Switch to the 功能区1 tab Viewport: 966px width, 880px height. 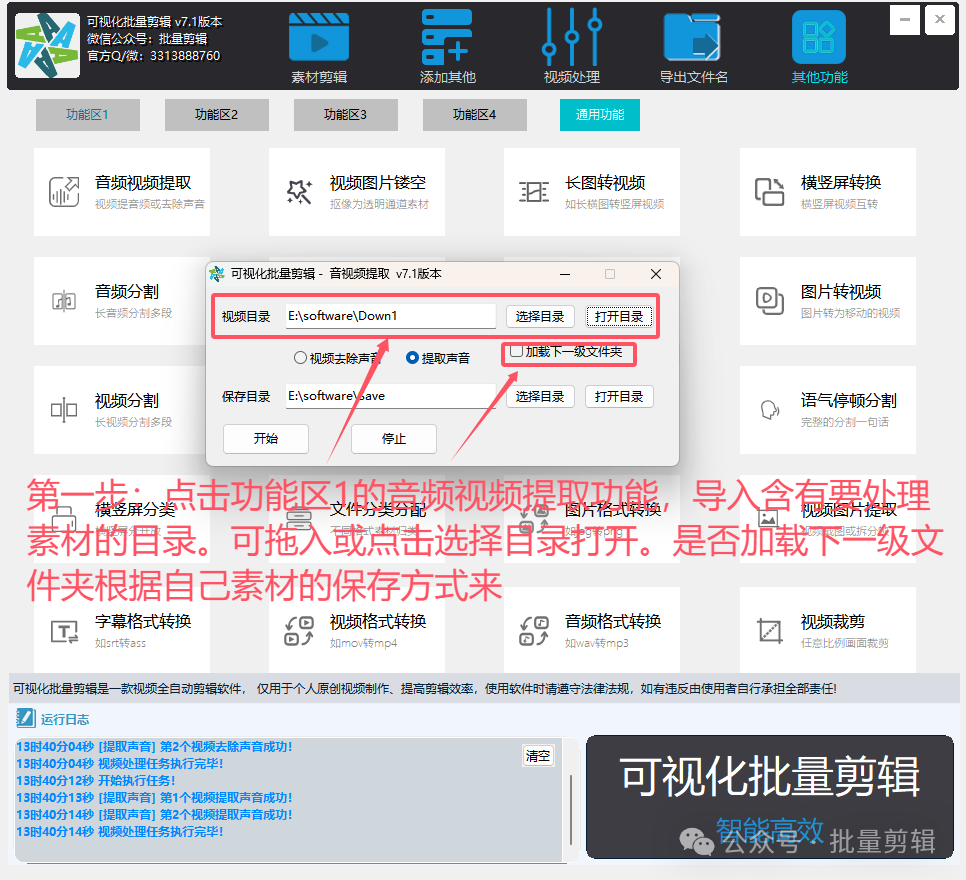click(87, 115)
